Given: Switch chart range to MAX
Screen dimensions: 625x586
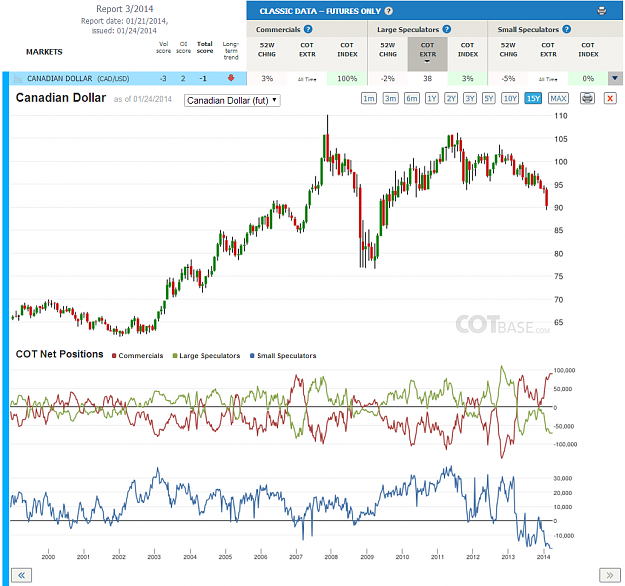Looking at the screenshot, I should (558, 98).
